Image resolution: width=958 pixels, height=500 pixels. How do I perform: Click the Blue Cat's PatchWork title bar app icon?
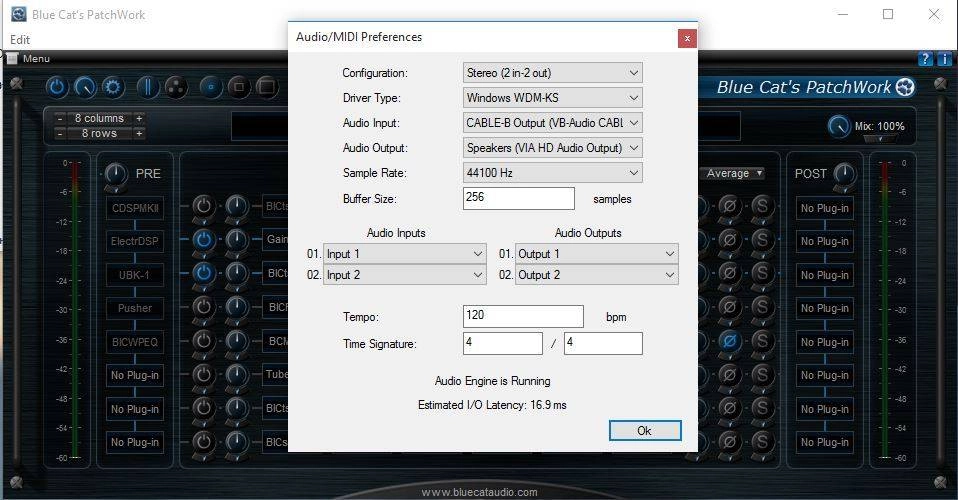[x=19, y=14]
